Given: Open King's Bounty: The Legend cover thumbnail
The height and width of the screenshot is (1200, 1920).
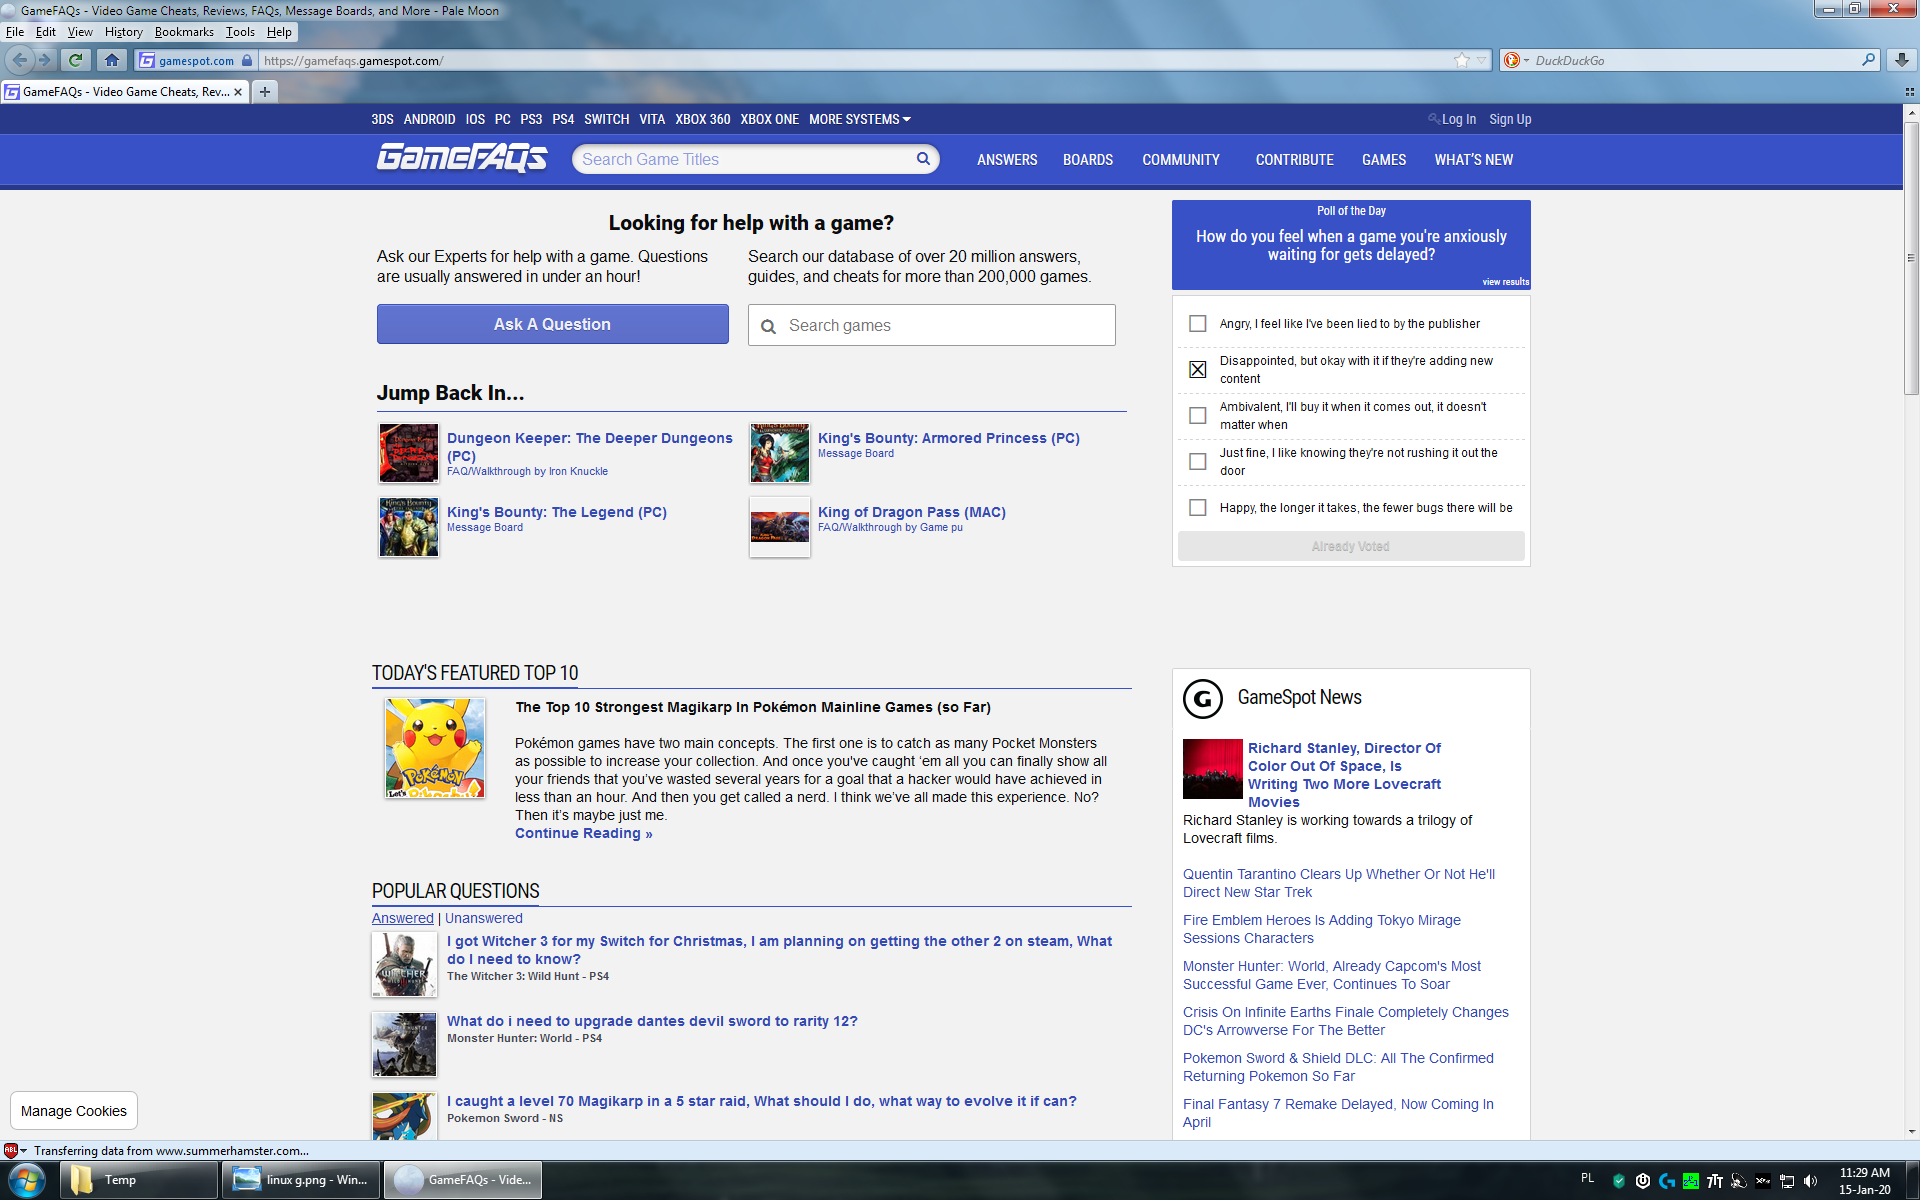Looking at the screenshot, I should click(x=408, y=527).
